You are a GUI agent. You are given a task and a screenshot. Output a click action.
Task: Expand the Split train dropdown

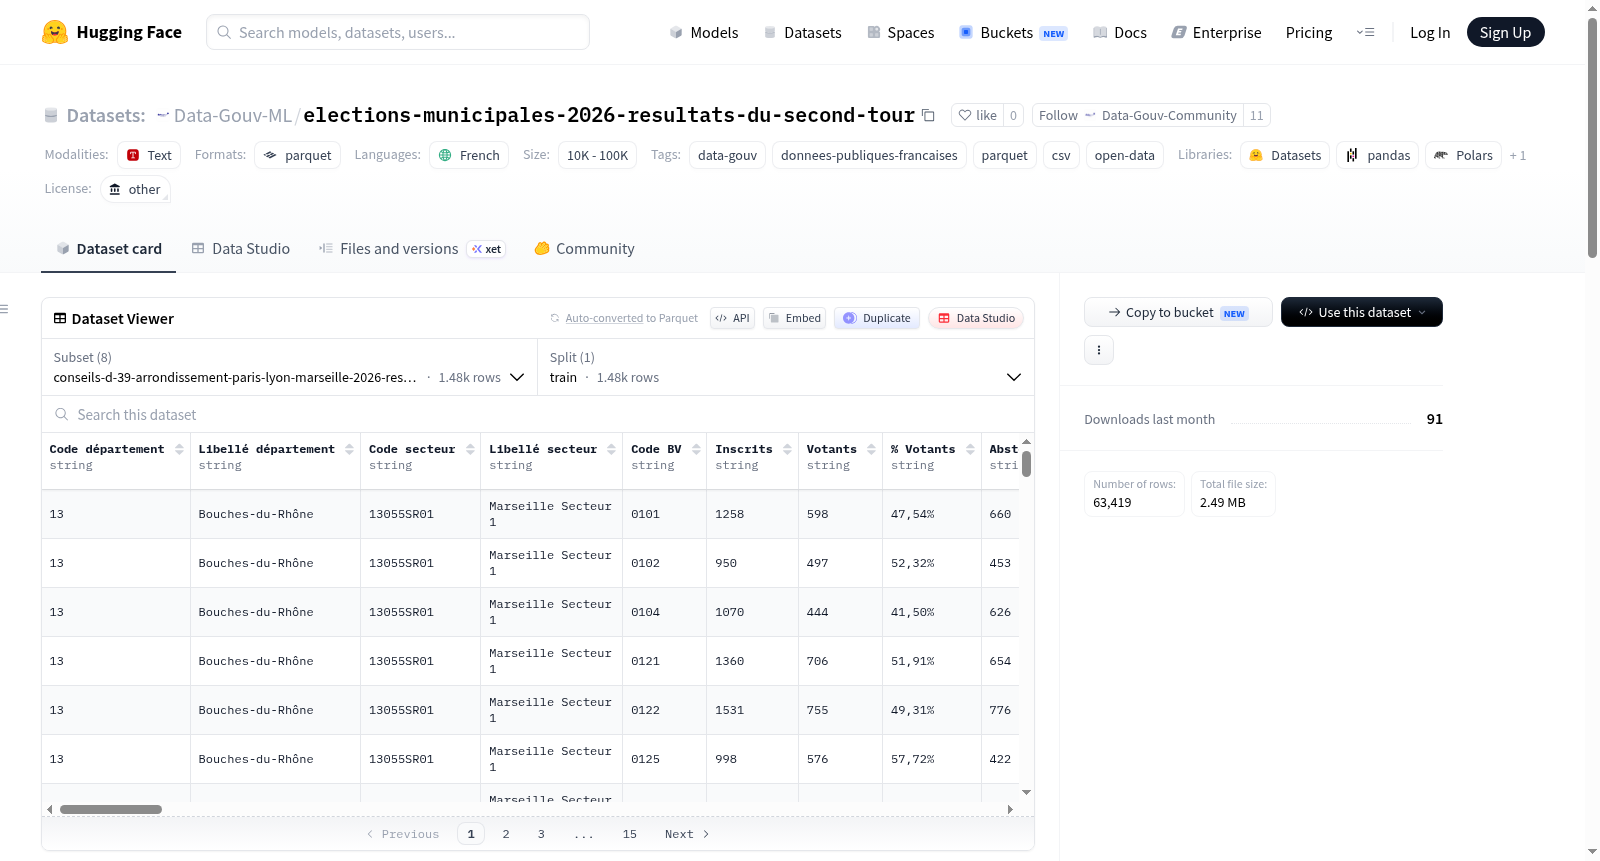pos(786,367)
